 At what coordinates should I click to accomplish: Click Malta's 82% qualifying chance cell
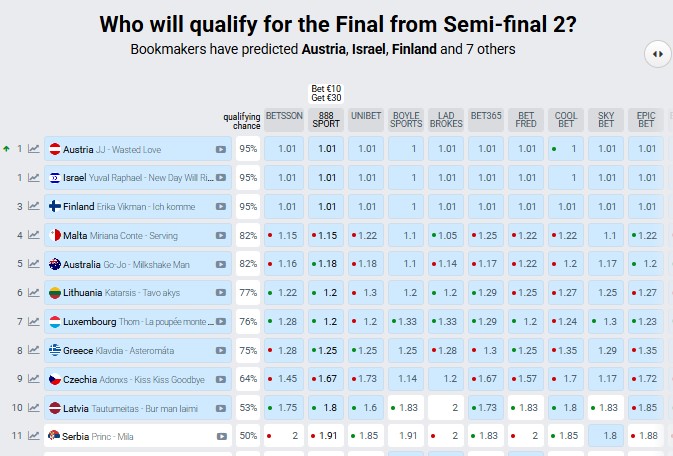[x=248, y=235]
